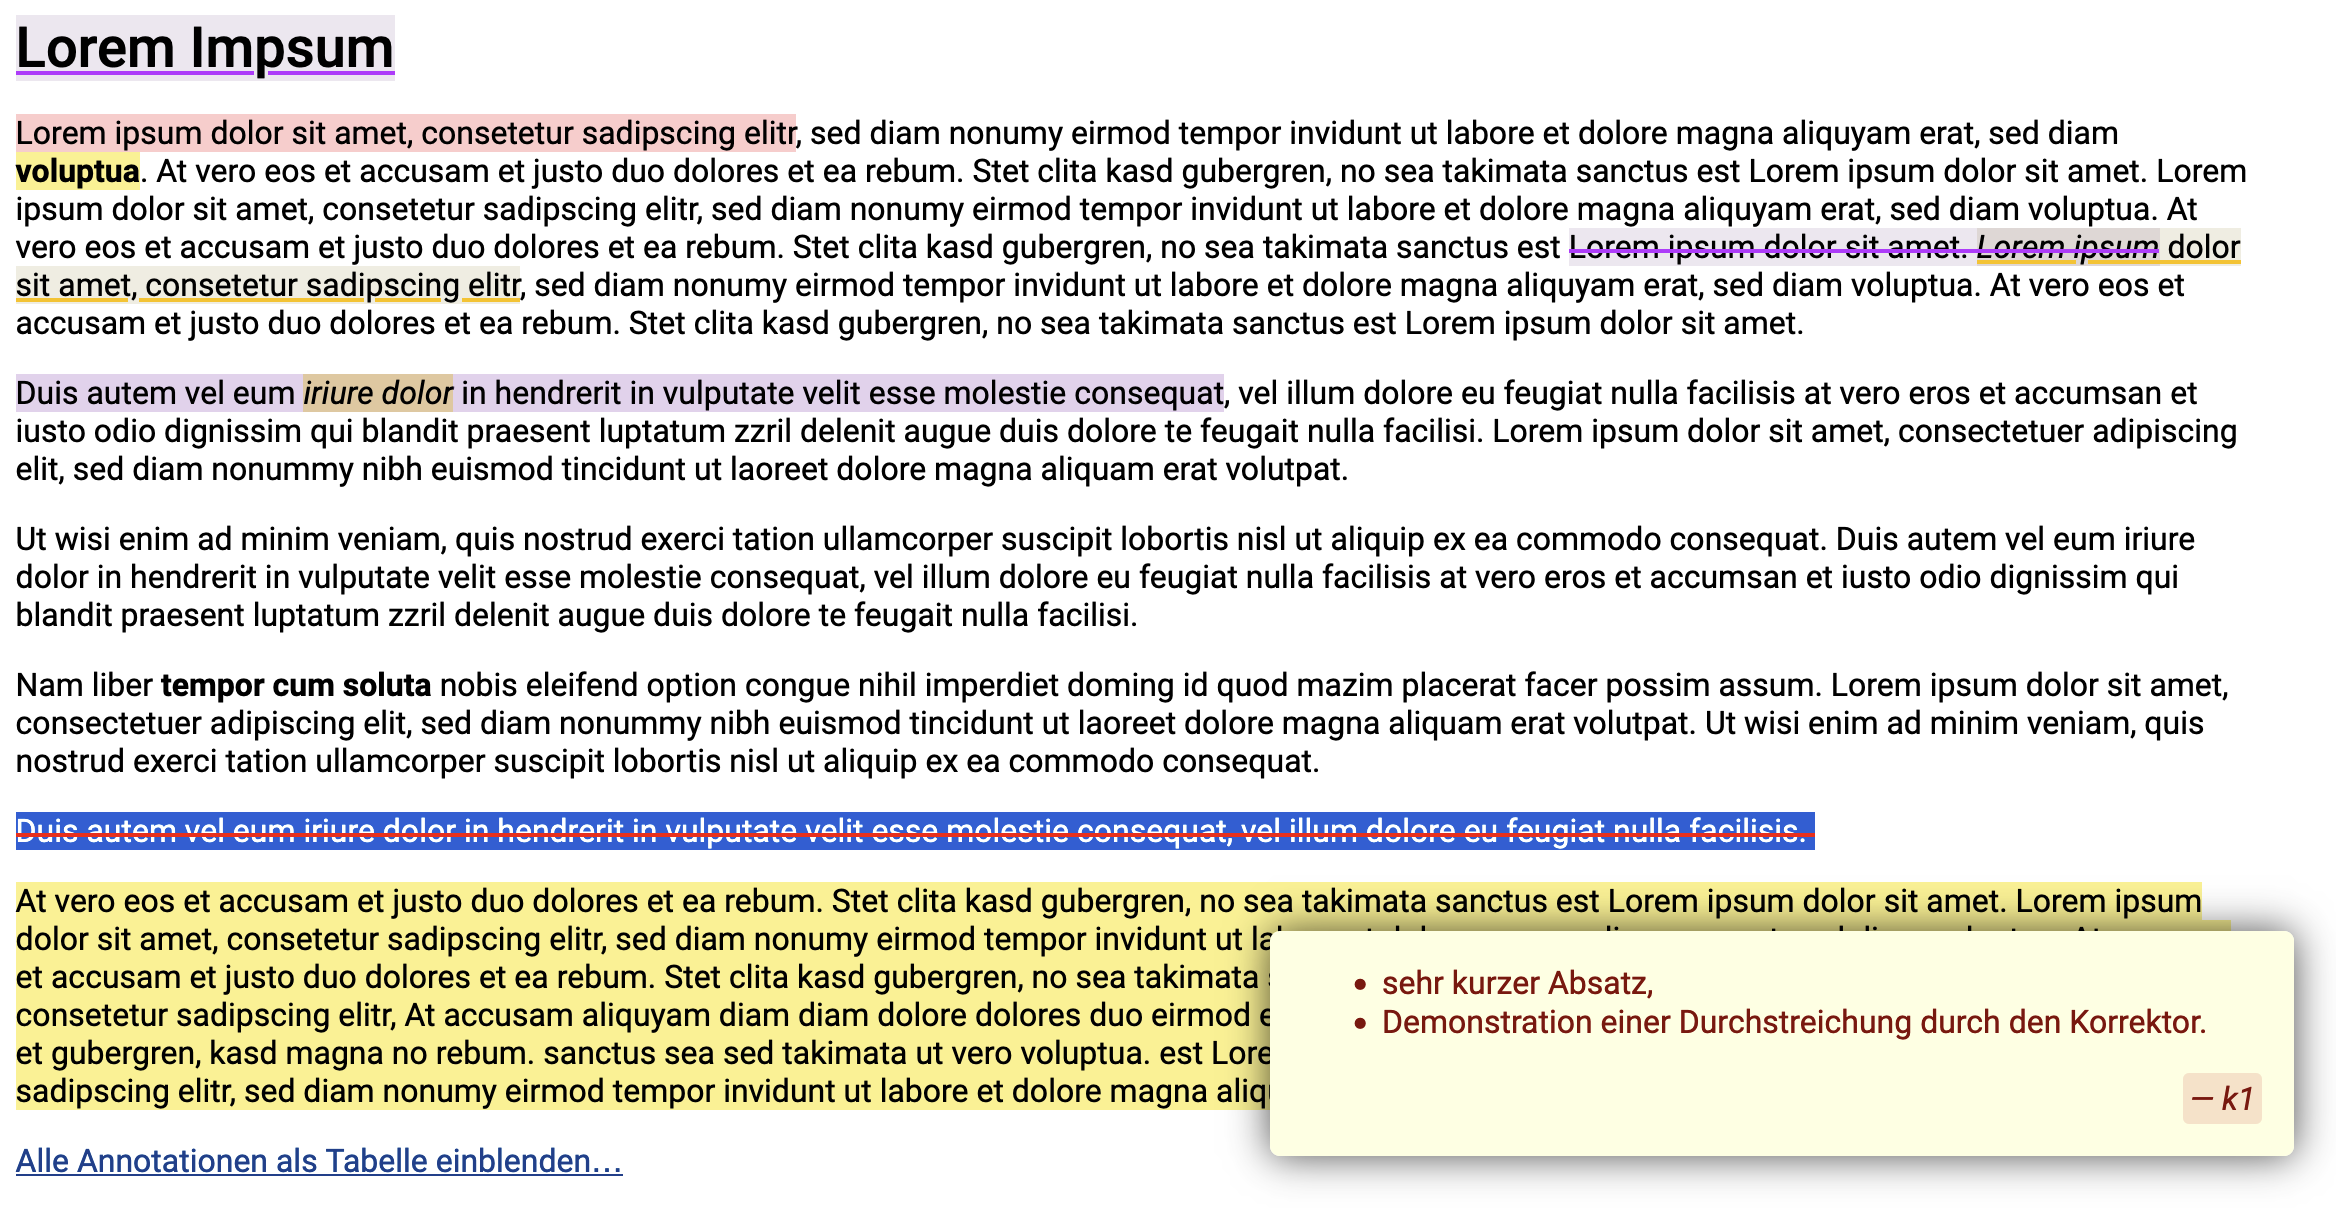Click blue struck-through 'Duis autem vel eum iriure' paragraph
This screenshot has height=1208, width=2336.
click(x=915, y=831)
